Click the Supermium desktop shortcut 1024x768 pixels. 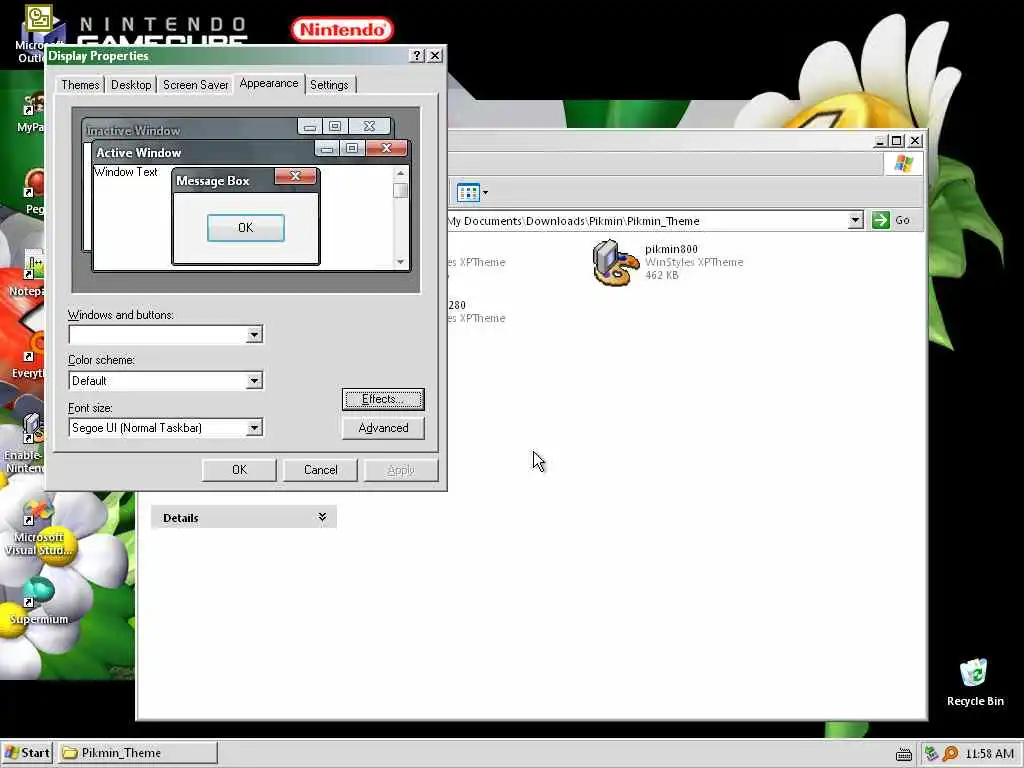37,600
